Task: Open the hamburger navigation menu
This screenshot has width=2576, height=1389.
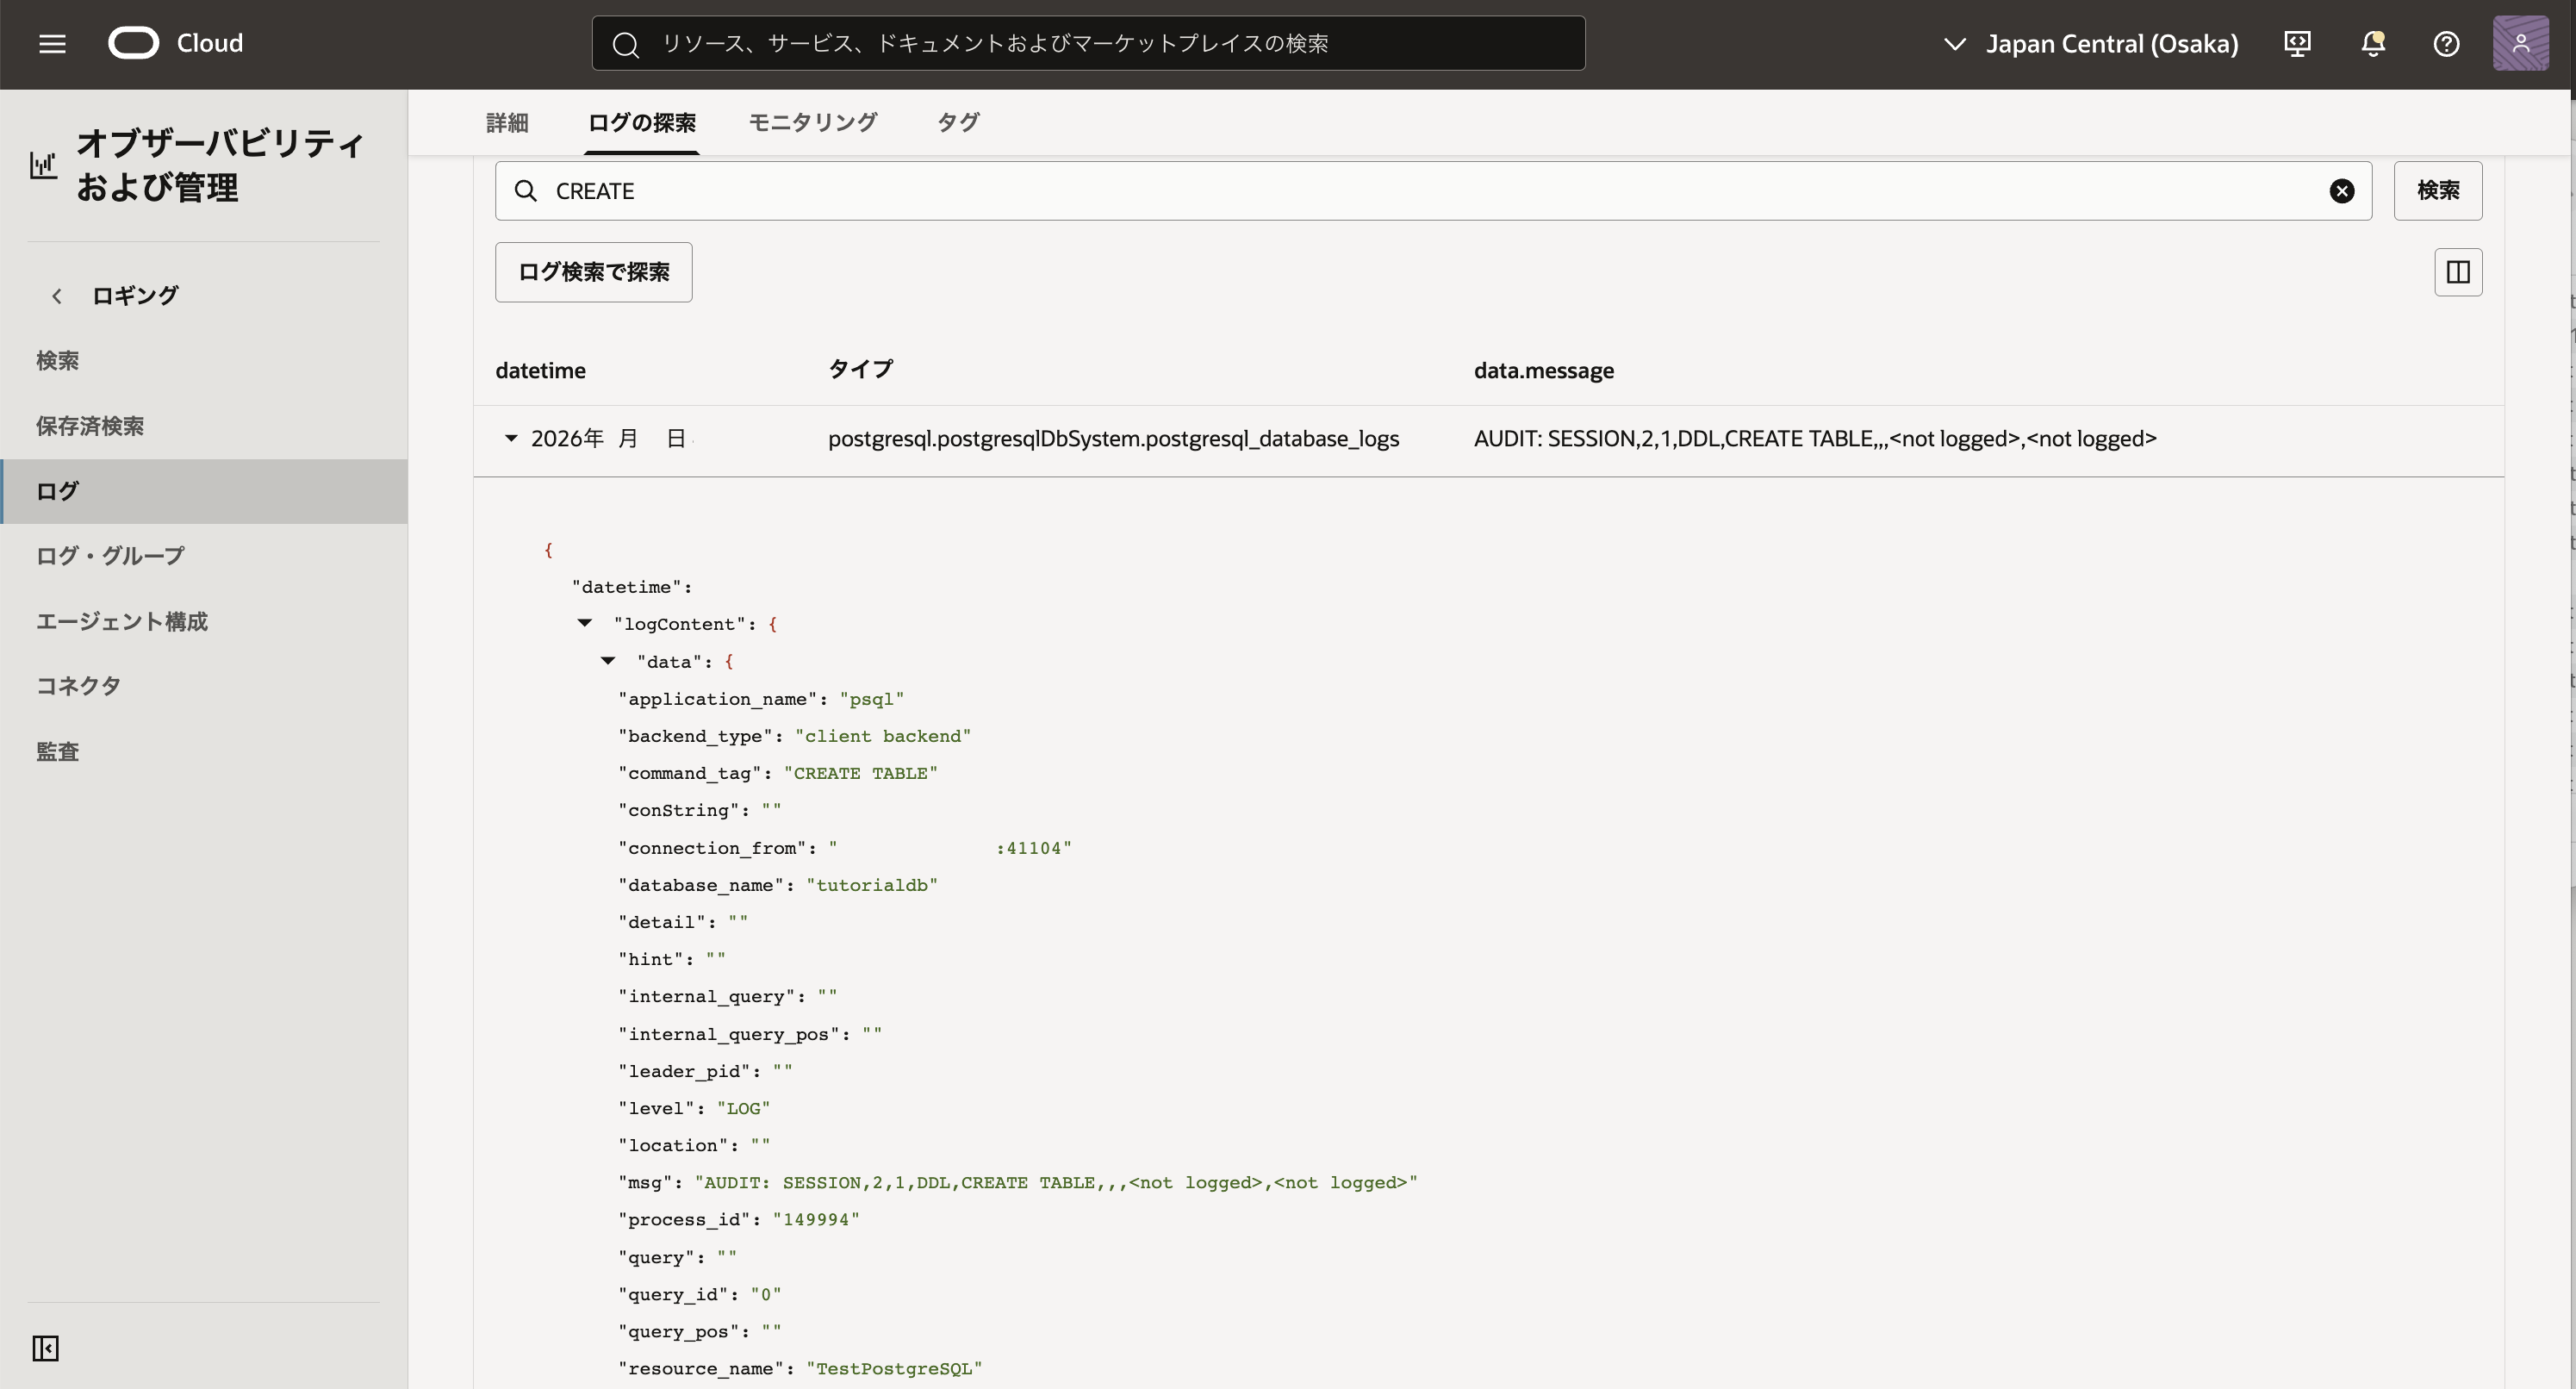Action: point(52,44)
